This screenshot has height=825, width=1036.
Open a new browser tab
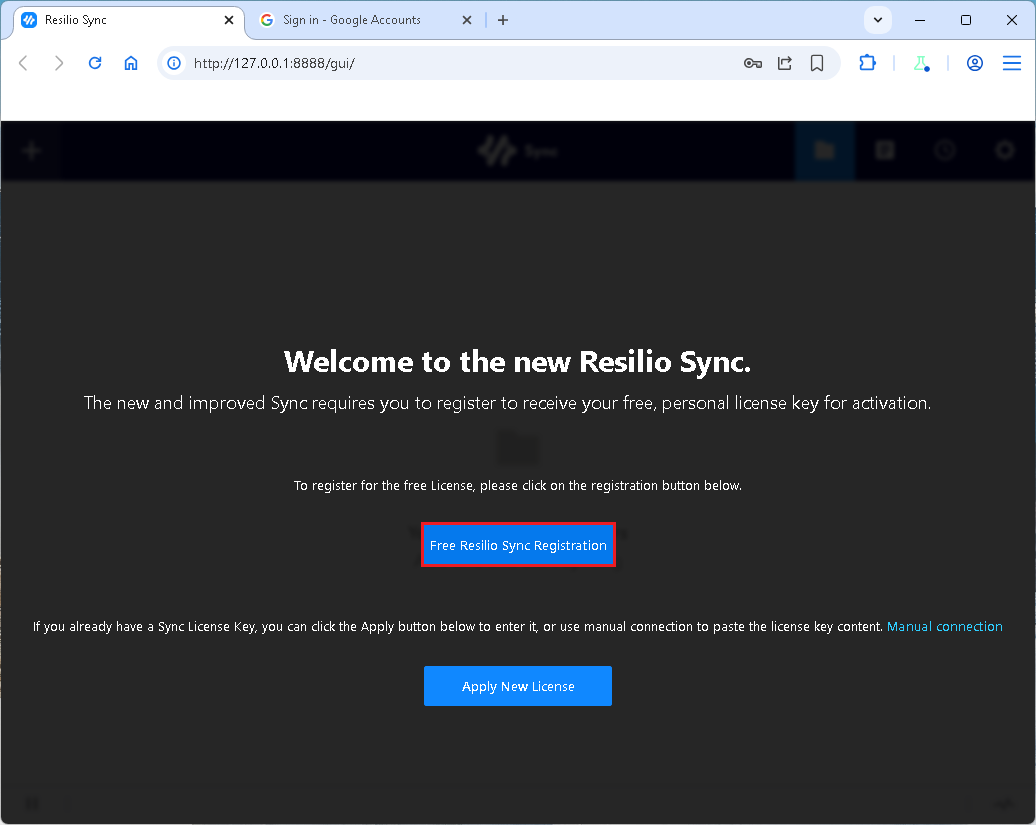[x=503, y=20]
